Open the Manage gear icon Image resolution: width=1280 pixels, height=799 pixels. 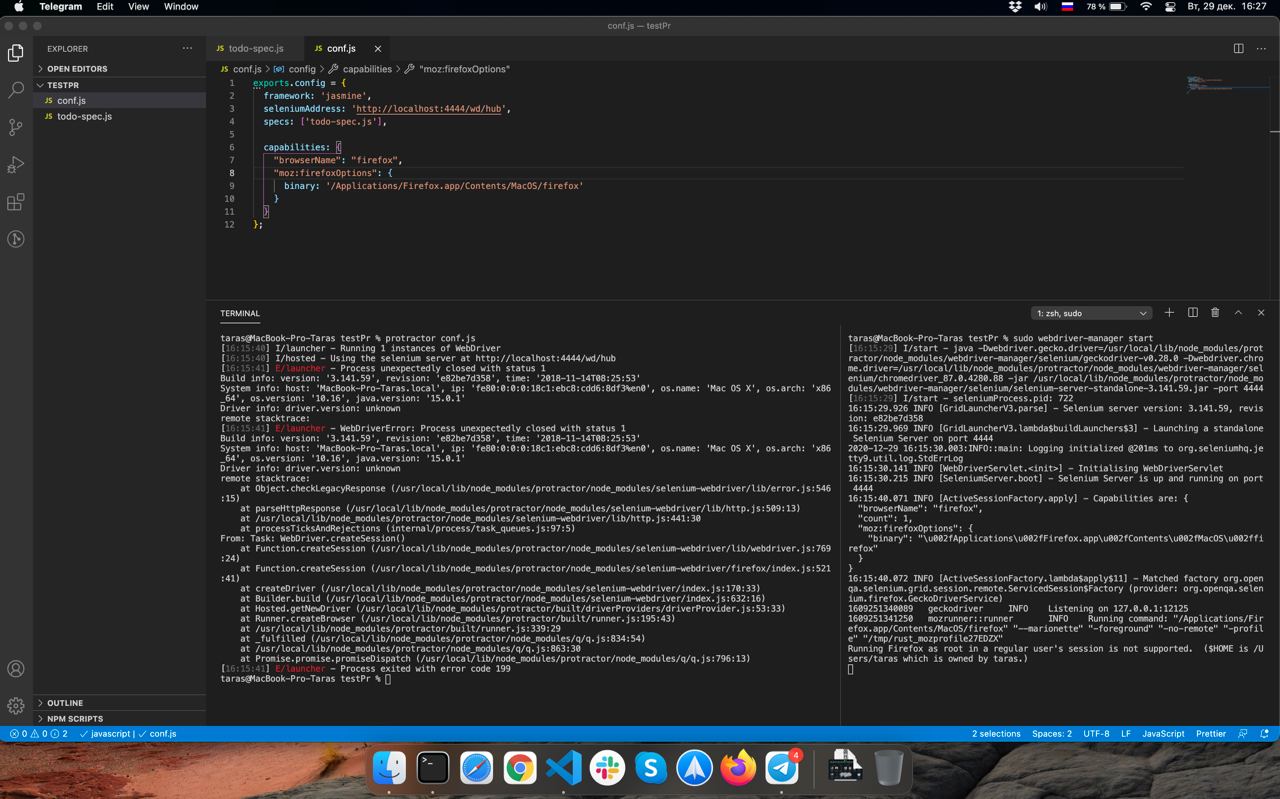click(16, 706)
